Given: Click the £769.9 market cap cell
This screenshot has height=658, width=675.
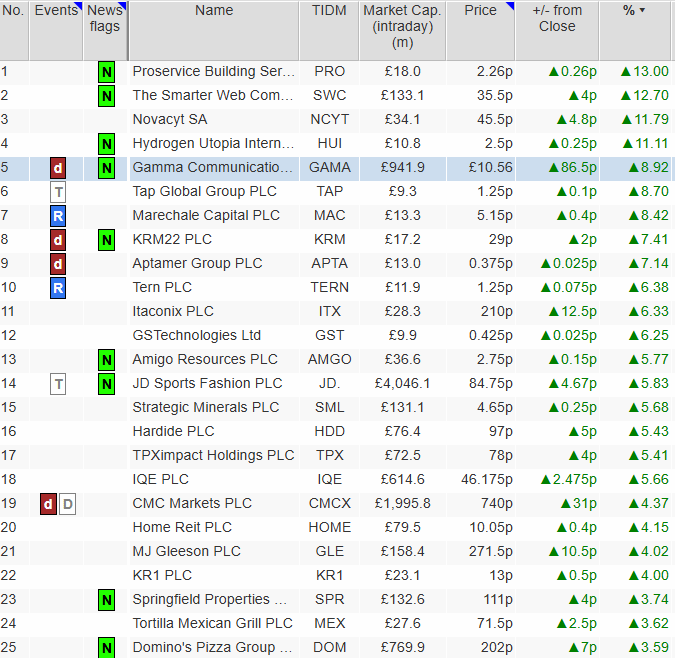Looking at the screenshot, I should point(403,647).
